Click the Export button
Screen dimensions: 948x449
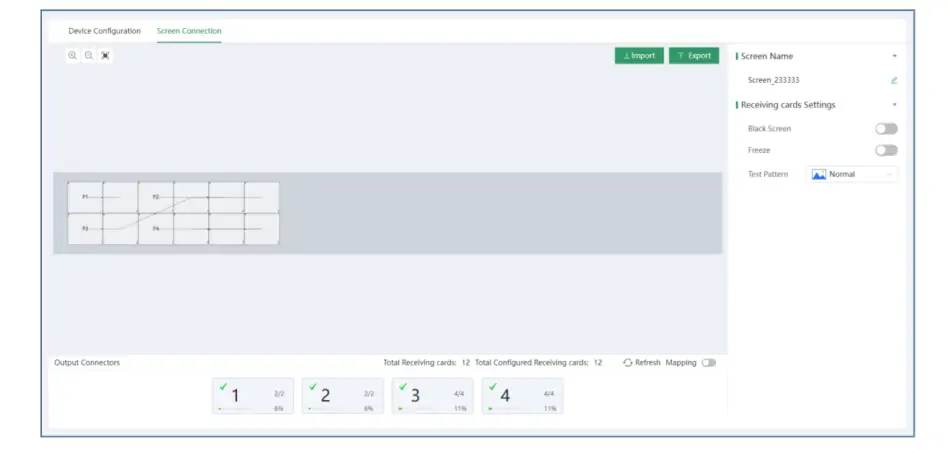[x=694, y=56]
